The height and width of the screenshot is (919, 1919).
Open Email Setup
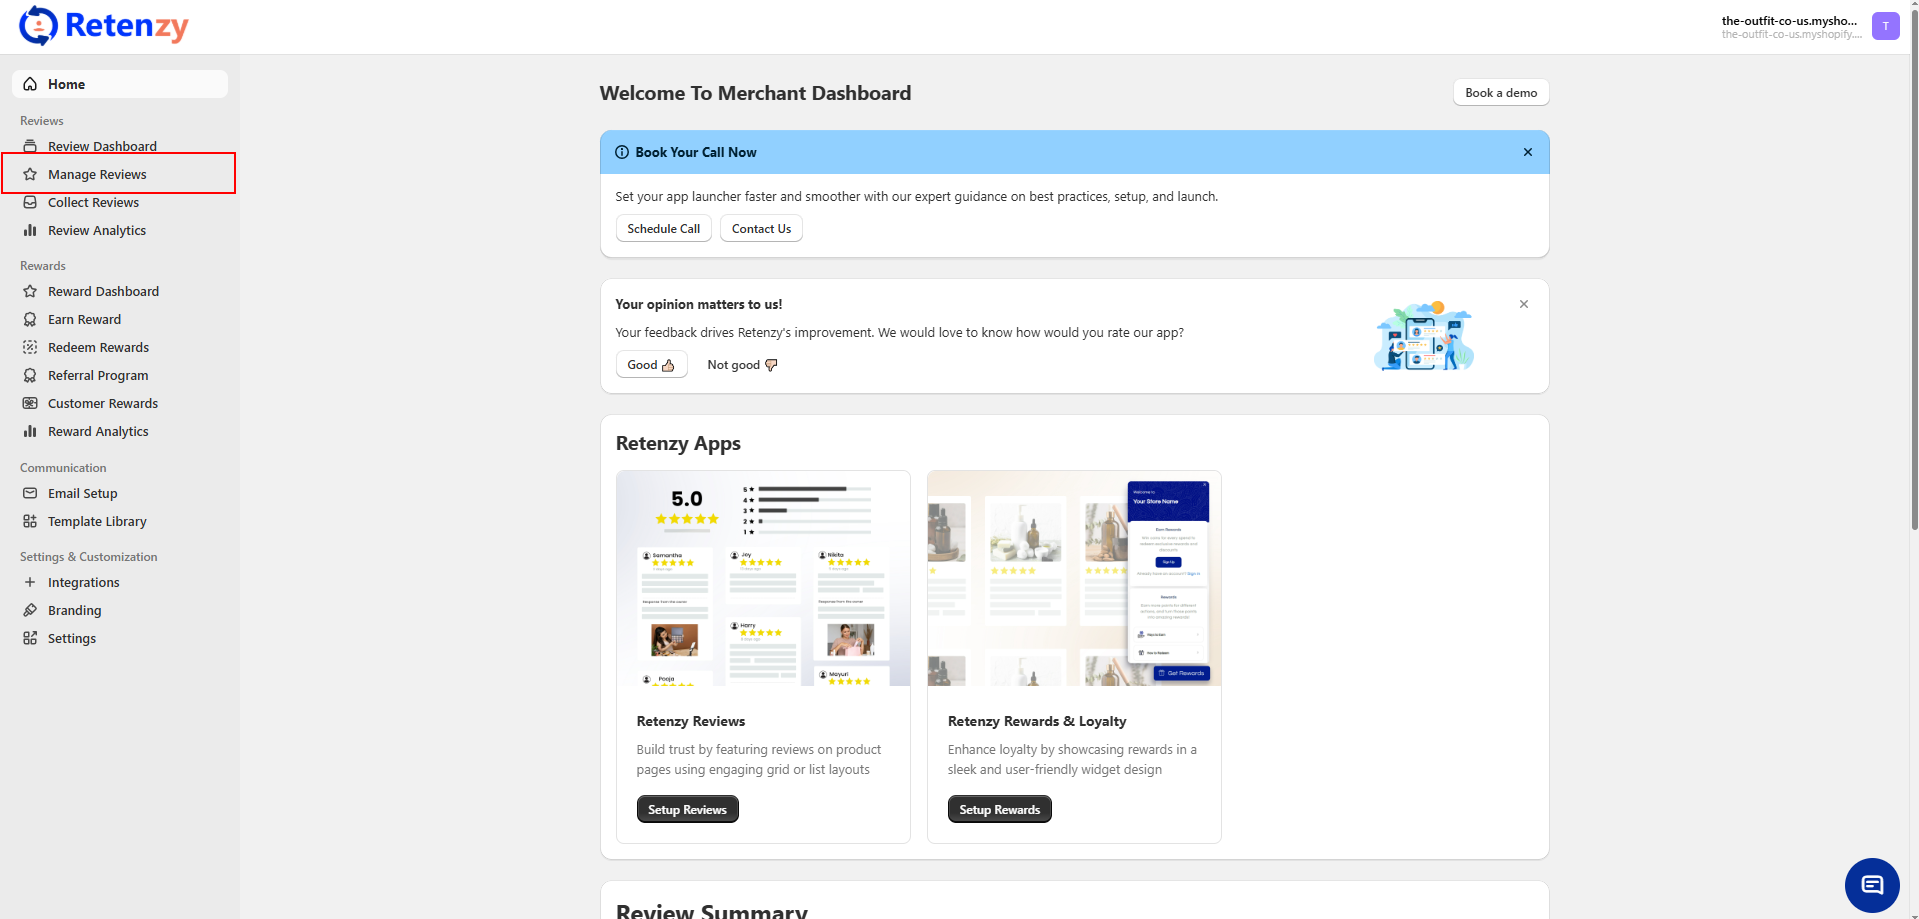pos(120,493)
